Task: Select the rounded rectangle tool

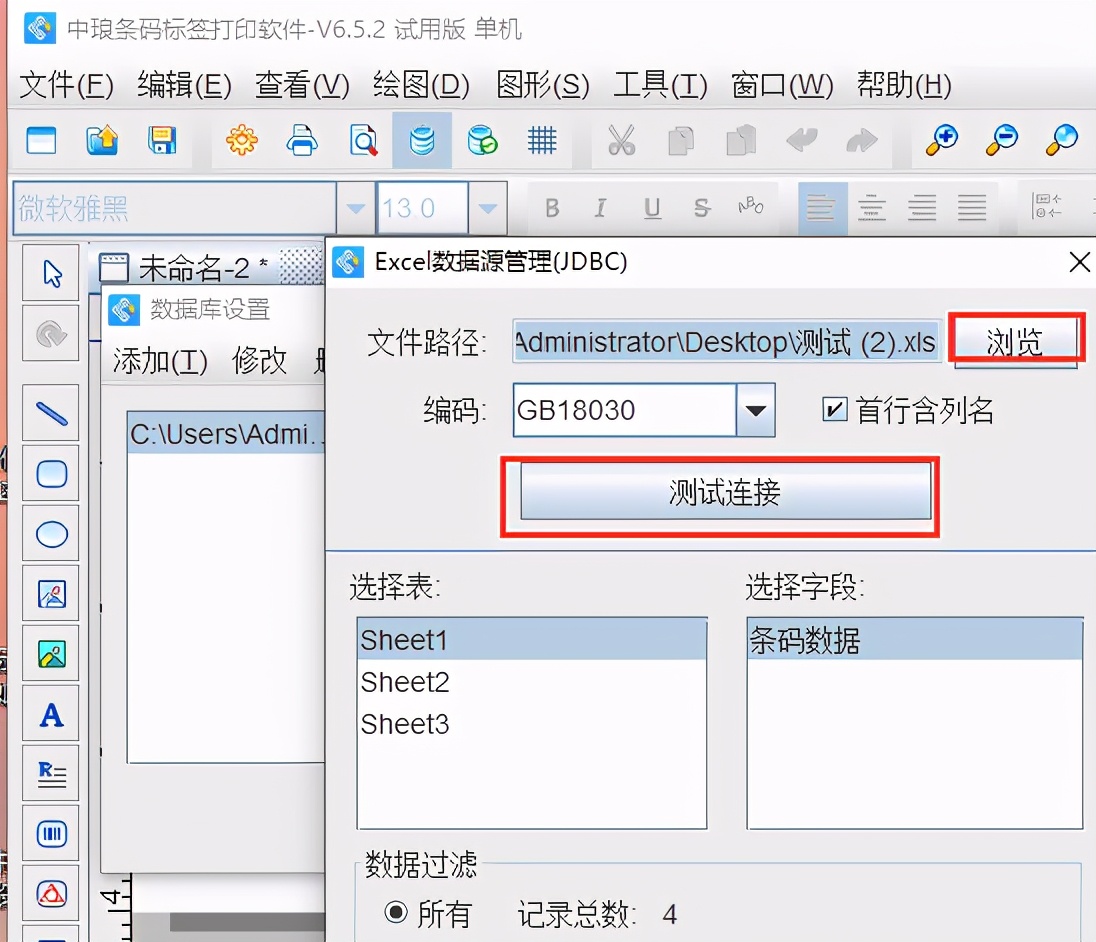Action: 51,474
